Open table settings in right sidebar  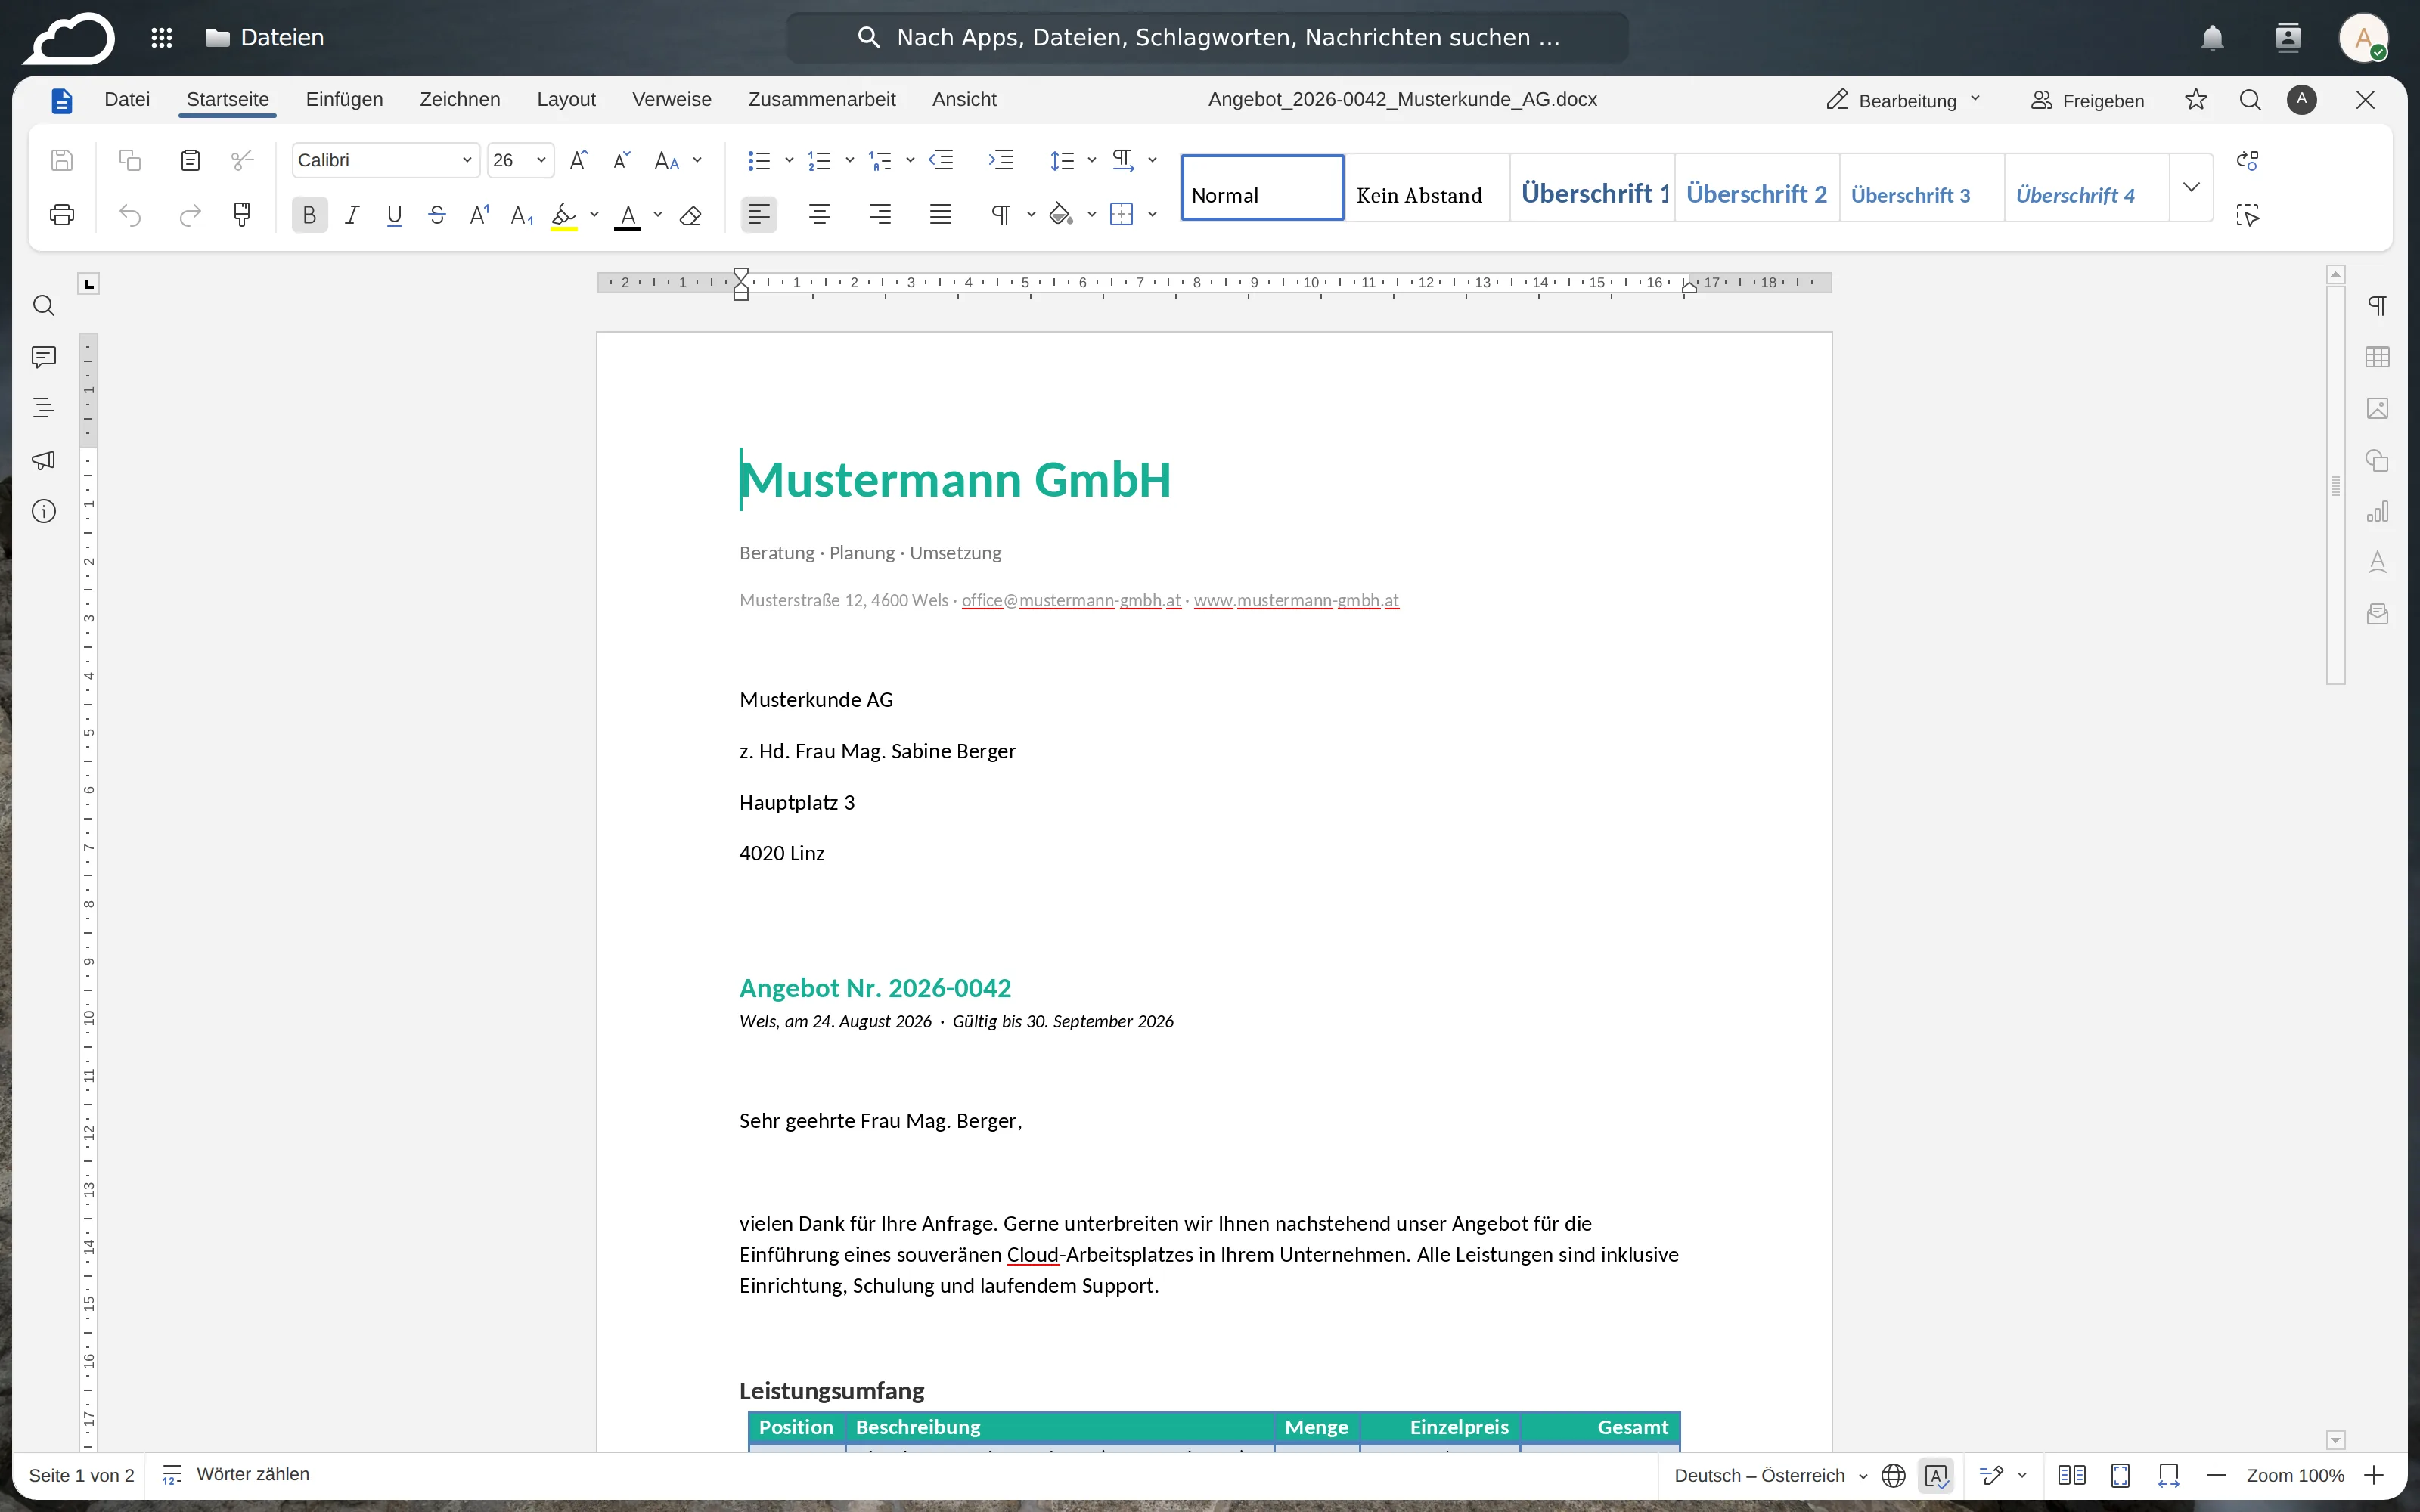tap(2377, 357)
